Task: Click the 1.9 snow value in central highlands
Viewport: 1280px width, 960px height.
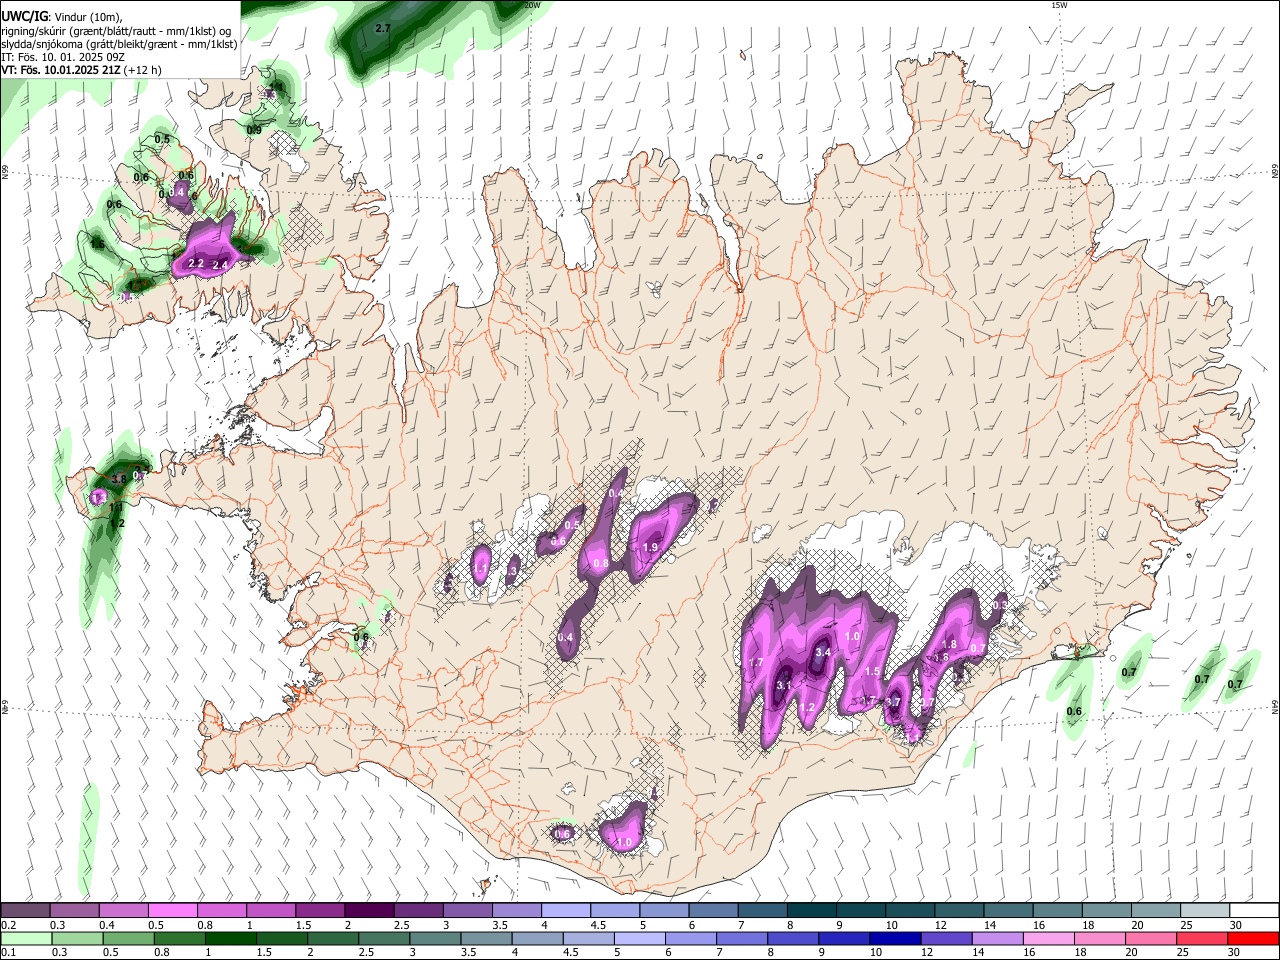Action: (650, 548)
